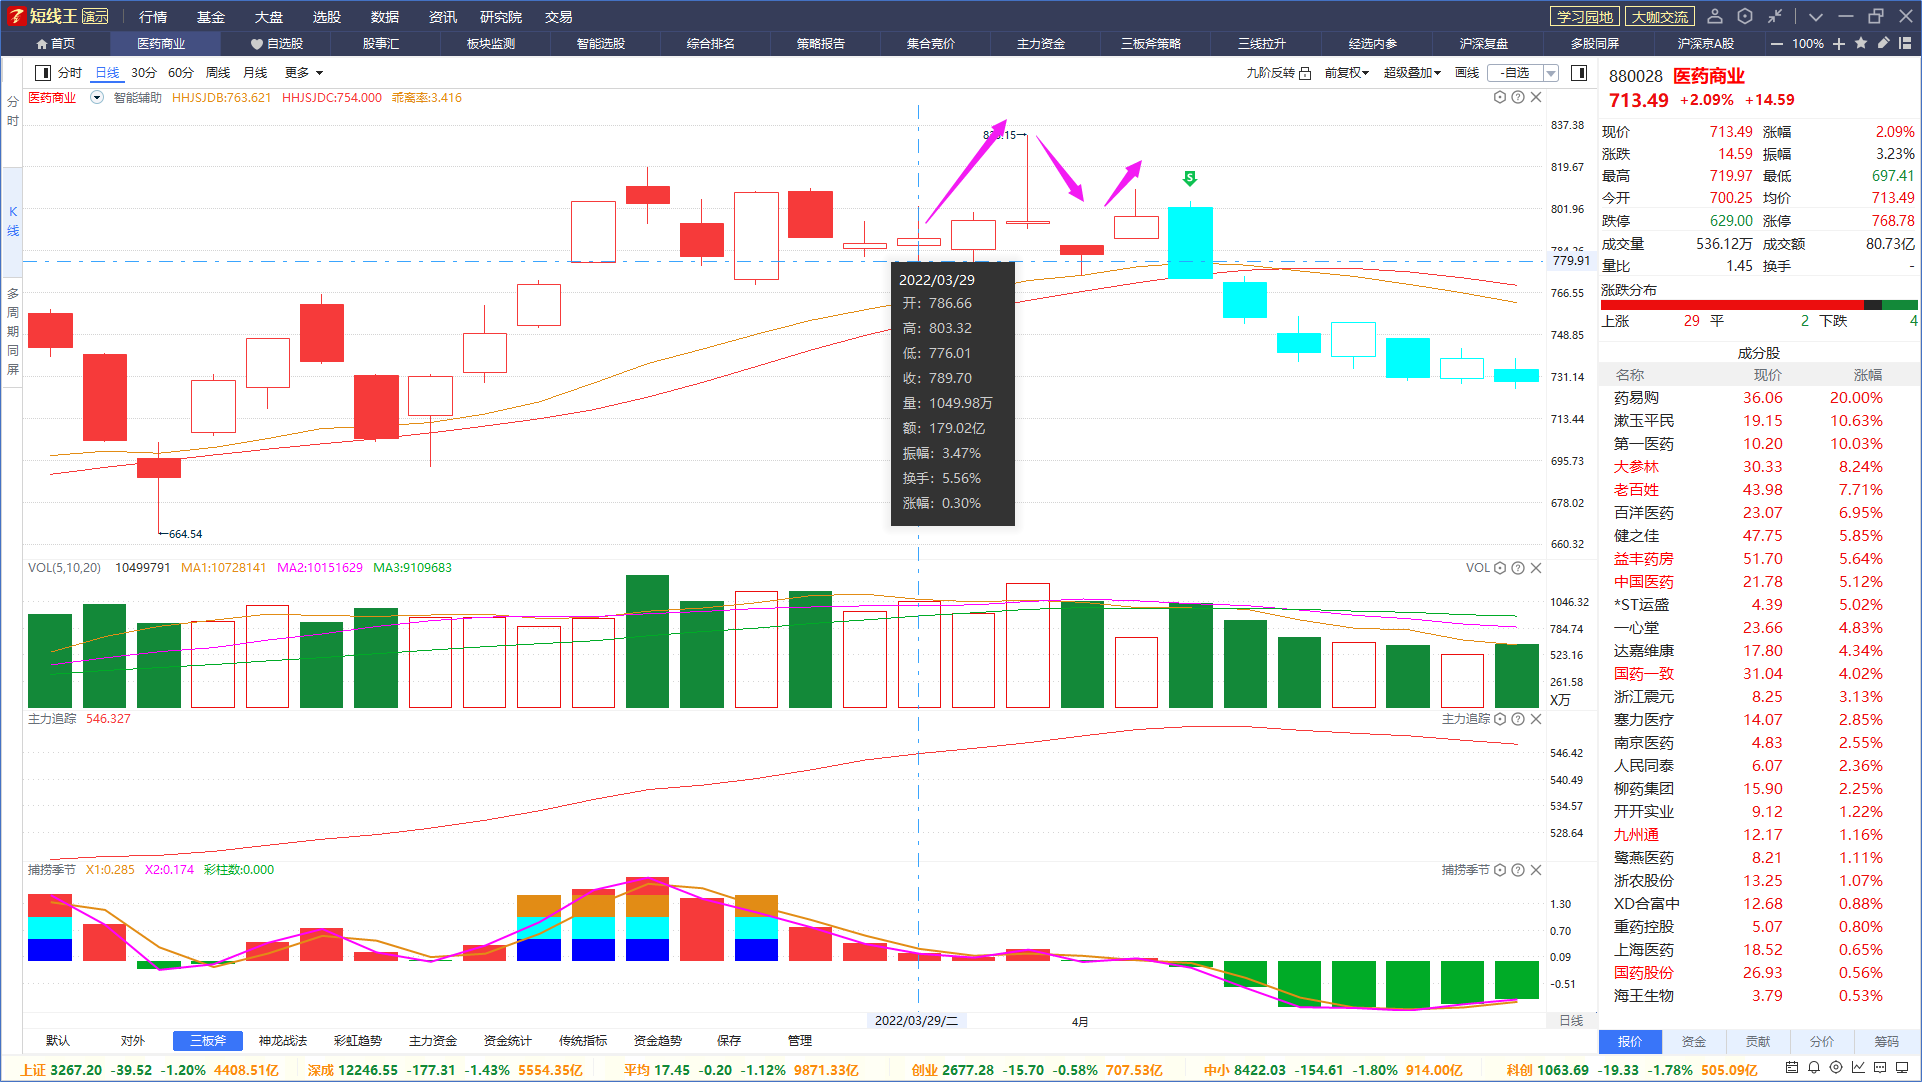Image resolution: width=1922 pixels, height=1082 pixels.
Task: Open the hexagon settings icon
Action: tap(1745, 16)
